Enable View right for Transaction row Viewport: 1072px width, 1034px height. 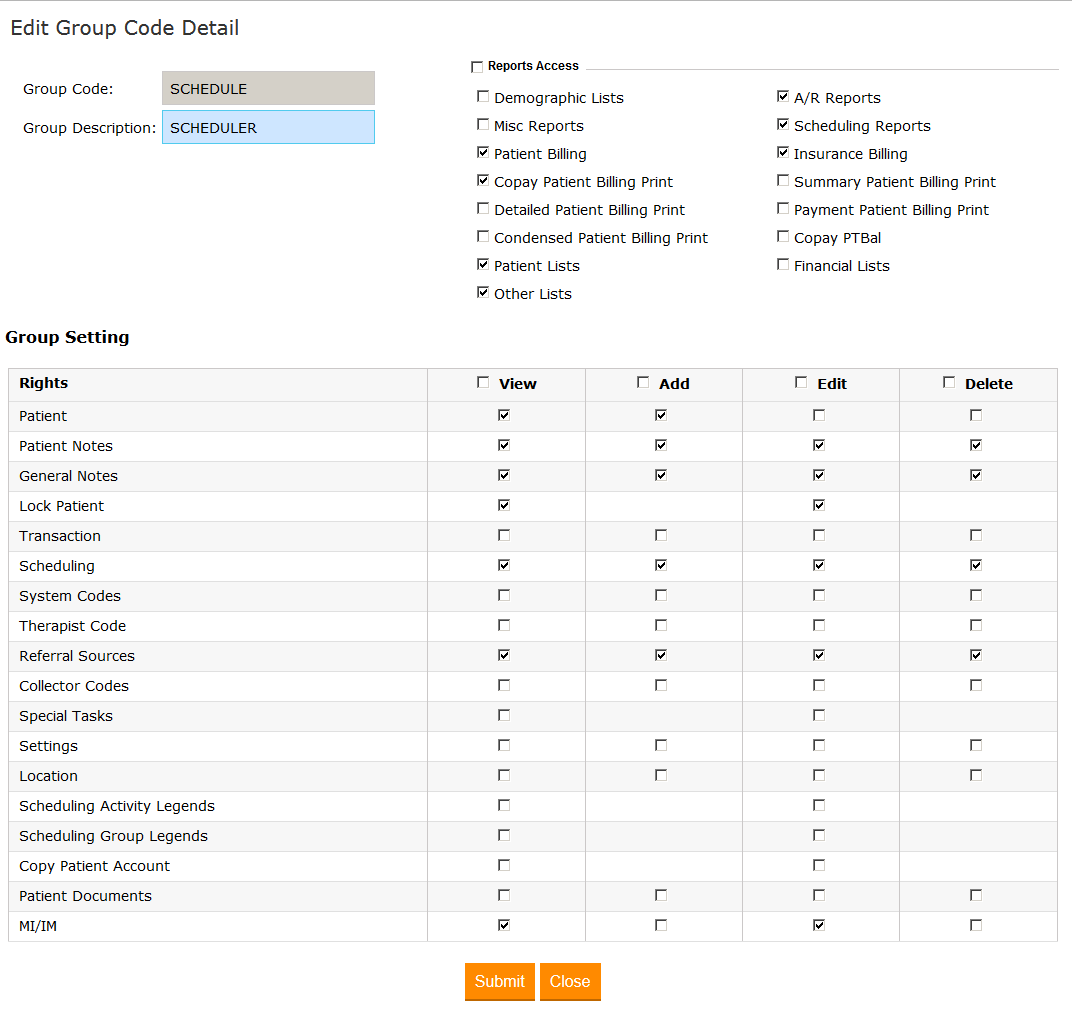[x=504, y=535]
